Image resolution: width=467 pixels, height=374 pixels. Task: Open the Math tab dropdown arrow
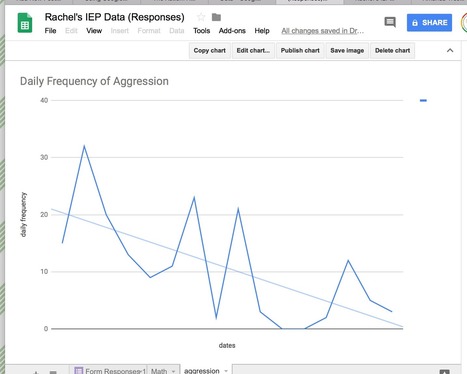click(x=173, y=371)
